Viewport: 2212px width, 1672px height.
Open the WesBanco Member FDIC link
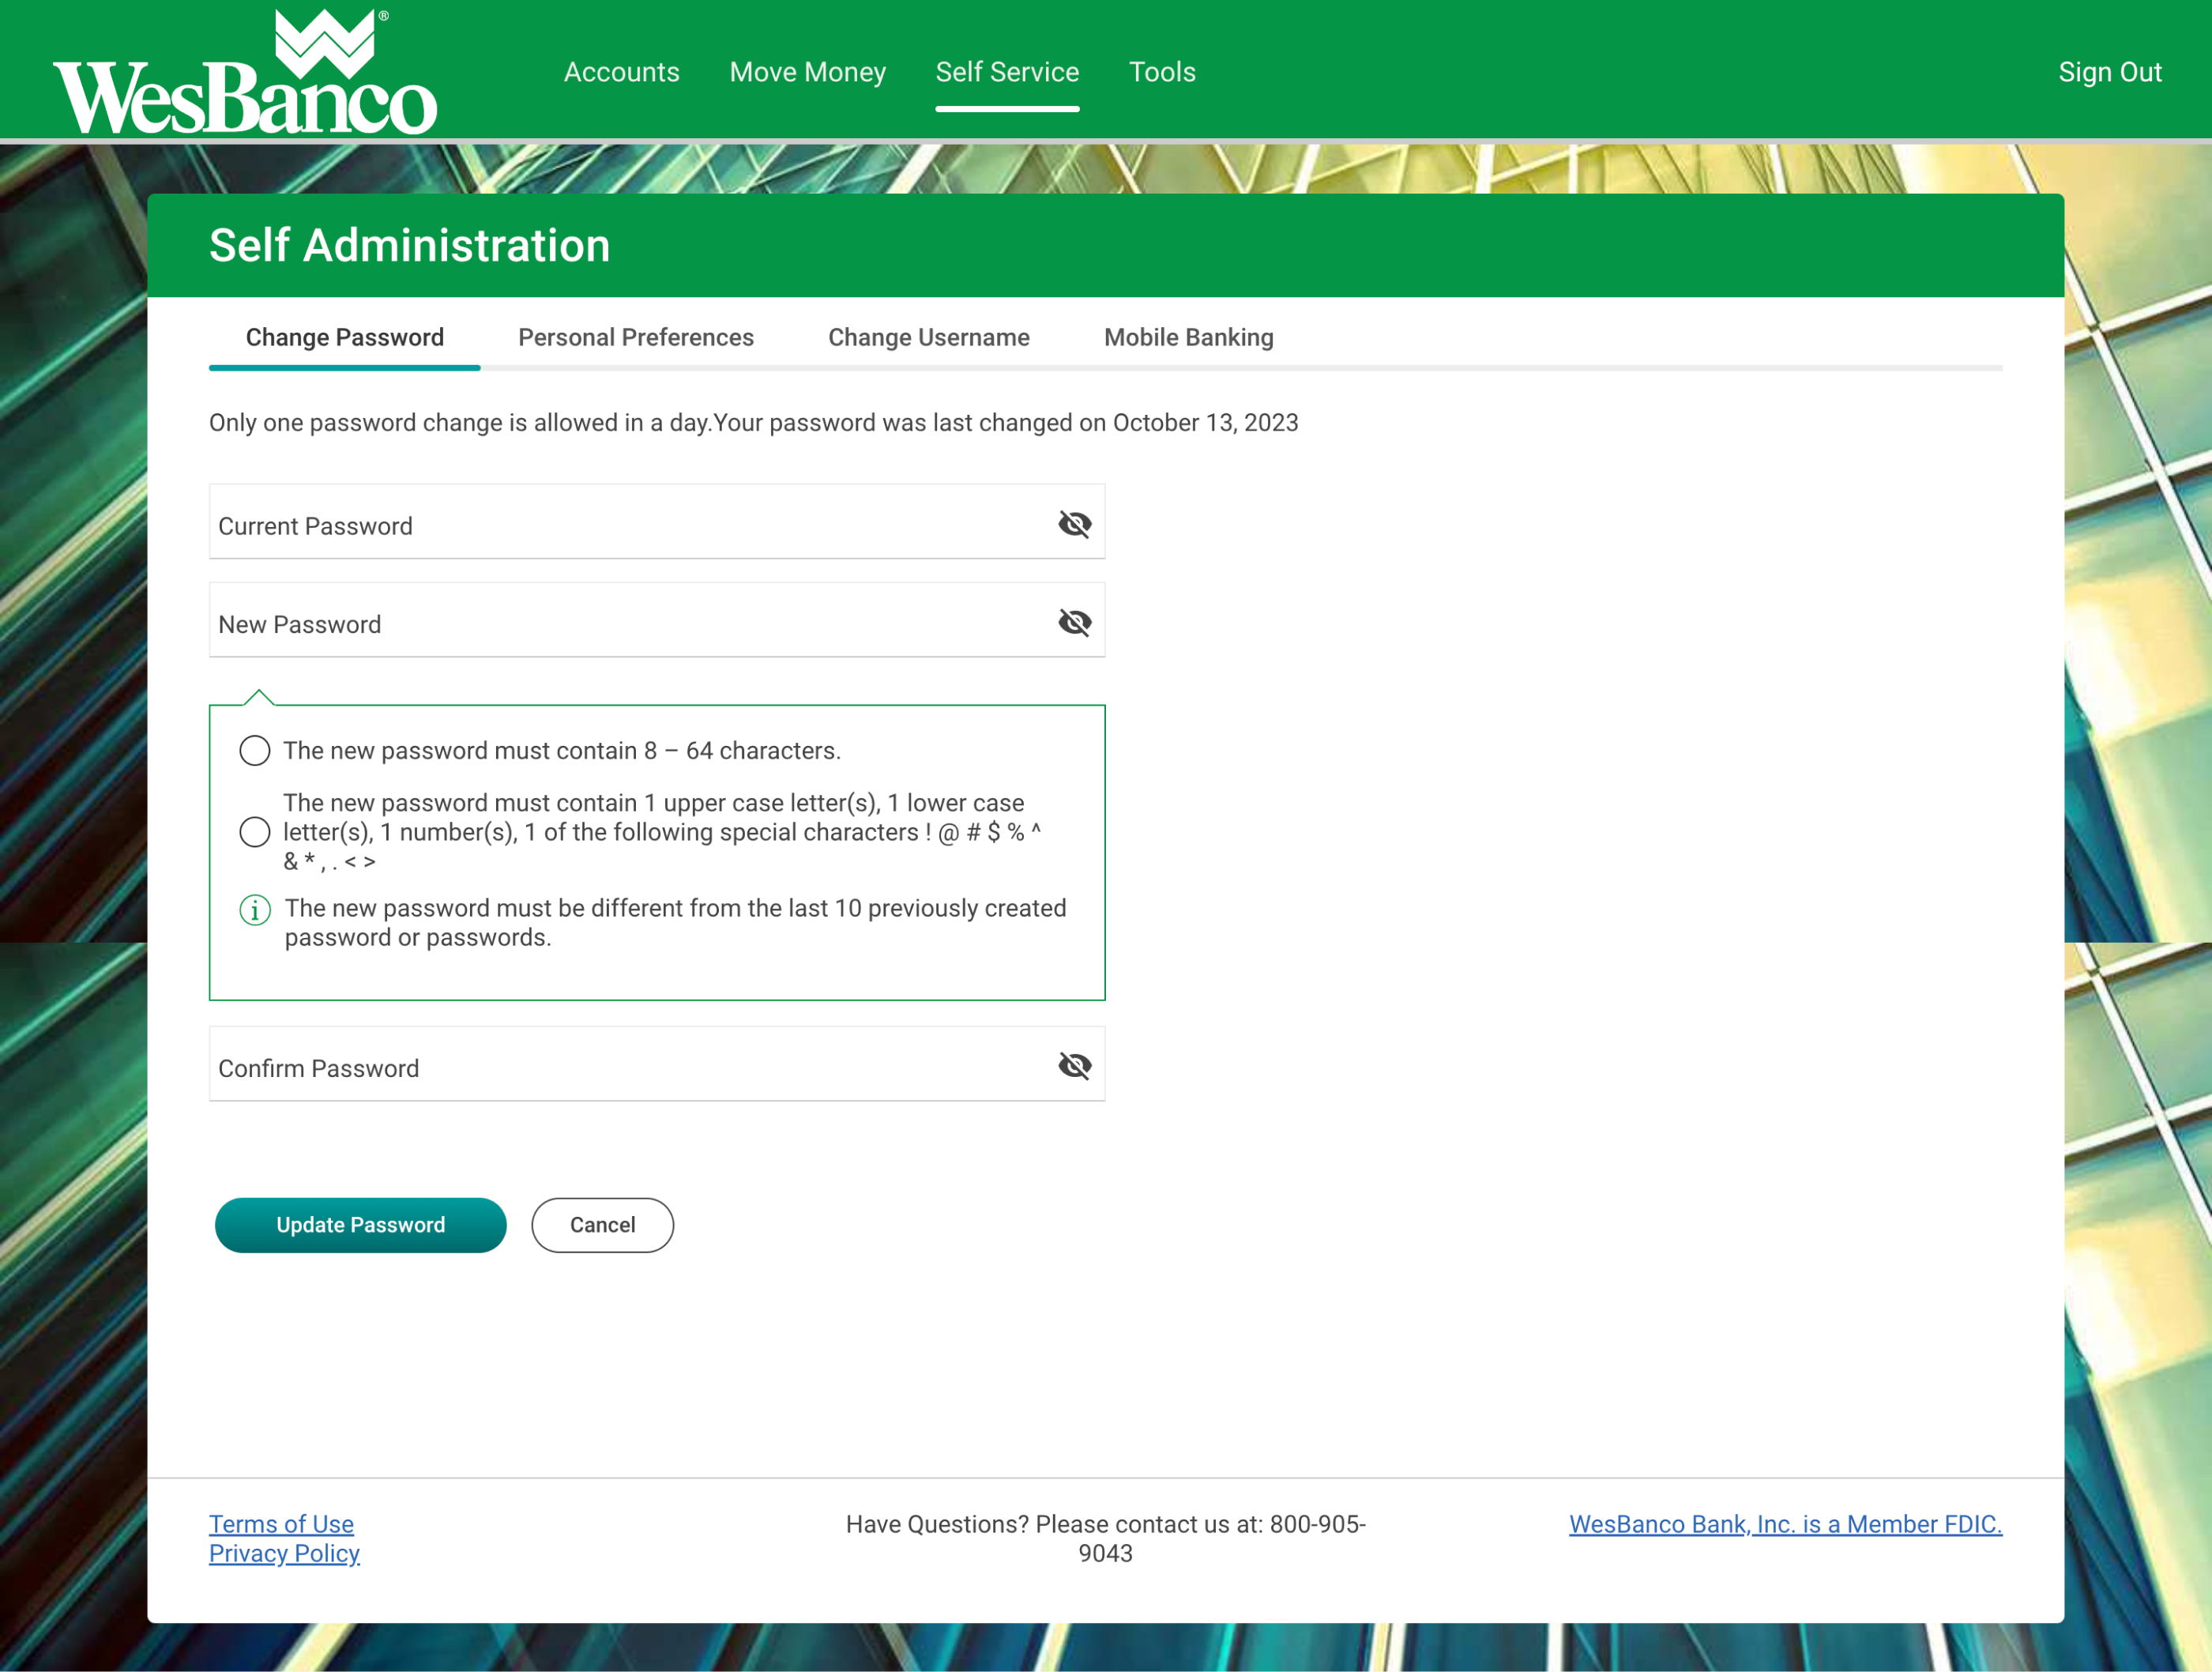click(x=1785, y=1524)
